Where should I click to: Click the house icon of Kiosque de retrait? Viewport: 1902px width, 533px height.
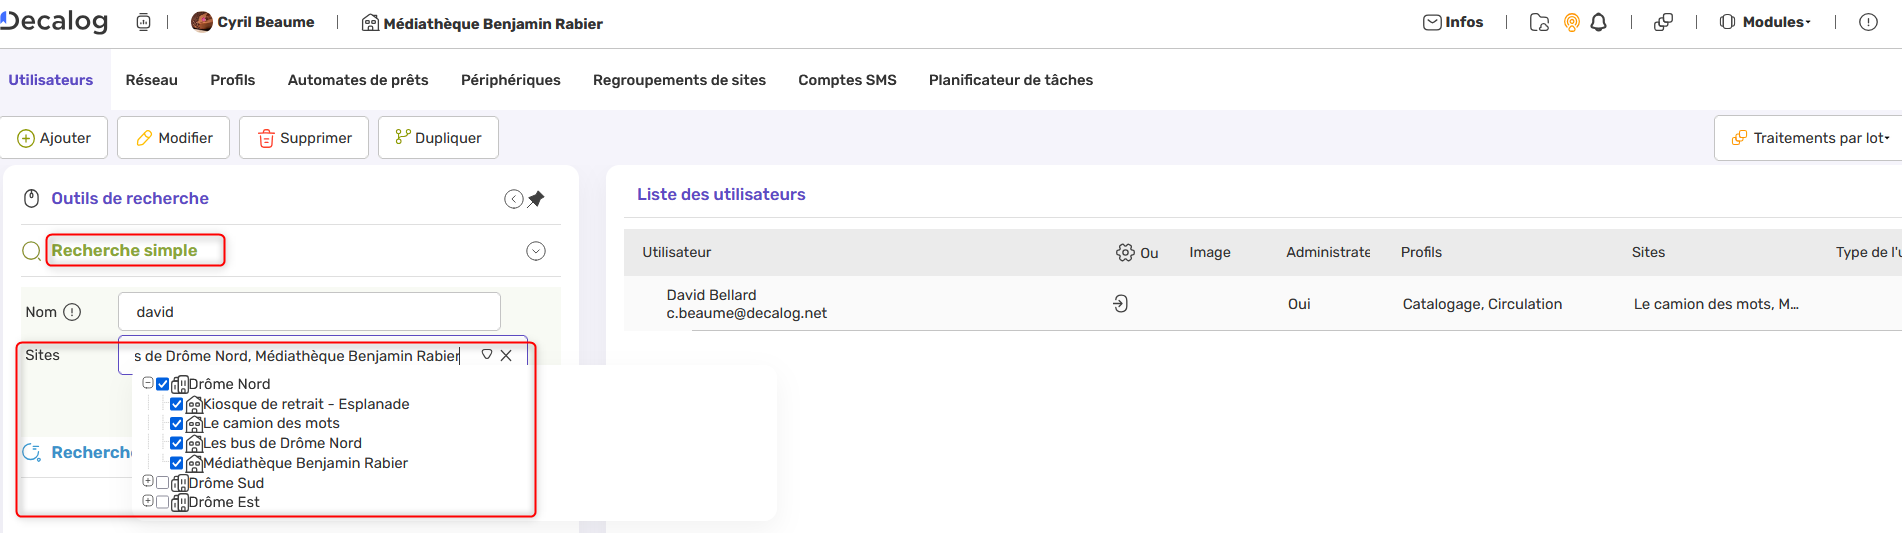click(194, 404)
